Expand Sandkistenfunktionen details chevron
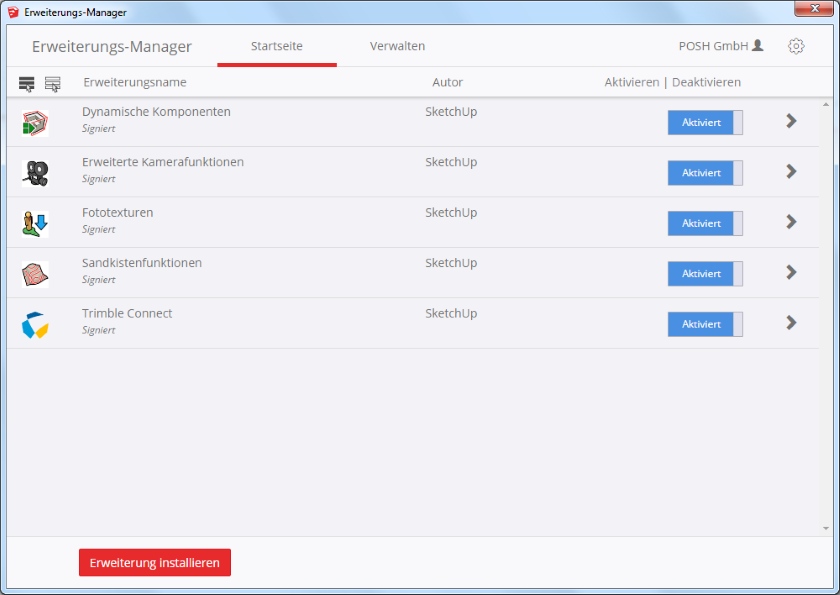Screen dimensions: 840x595 point(791,272)
